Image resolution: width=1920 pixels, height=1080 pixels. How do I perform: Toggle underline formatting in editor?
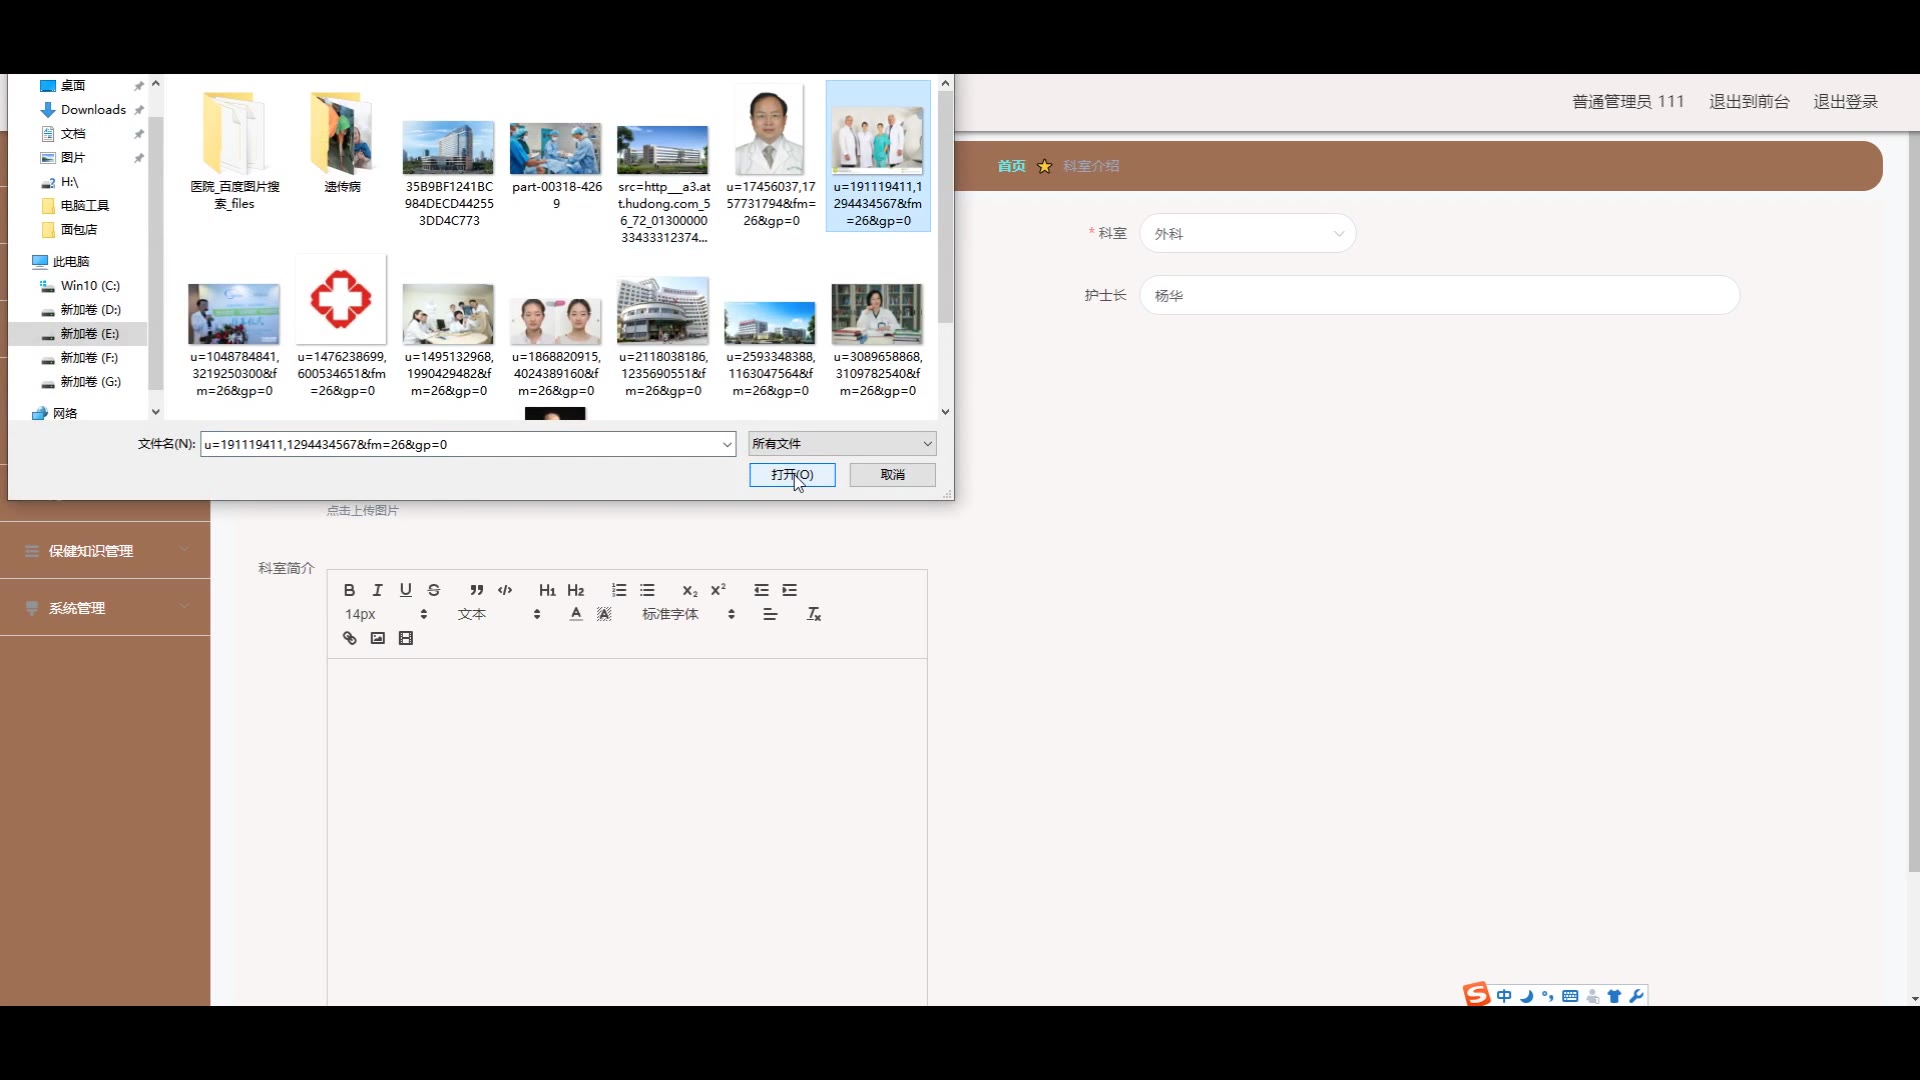click(405, 590)
